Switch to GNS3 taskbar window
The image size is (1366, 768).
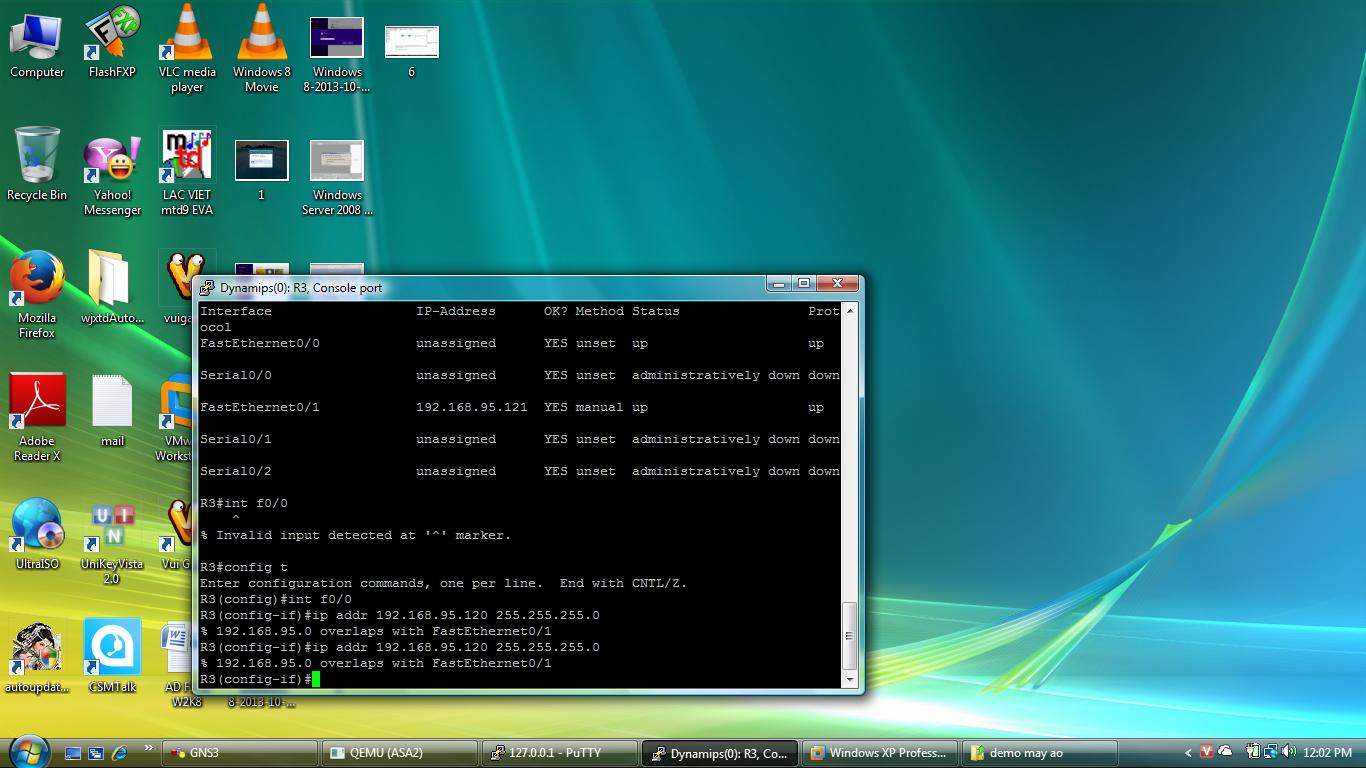[240, 753]
